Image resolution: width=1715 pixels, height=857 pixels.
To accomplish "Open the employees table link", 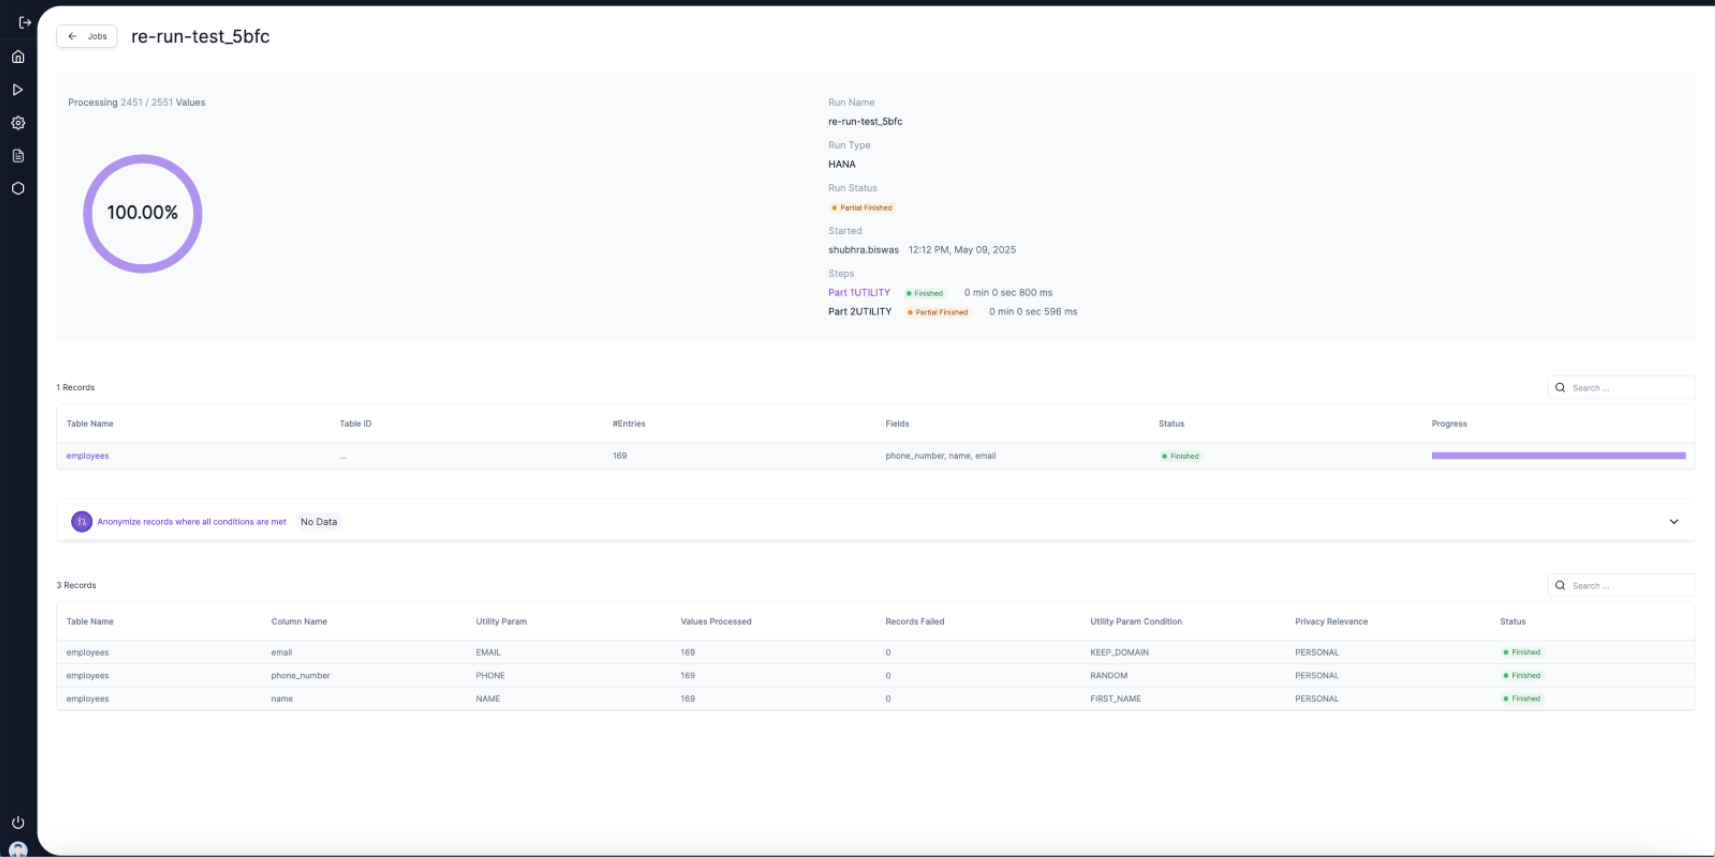I will 88,456.
